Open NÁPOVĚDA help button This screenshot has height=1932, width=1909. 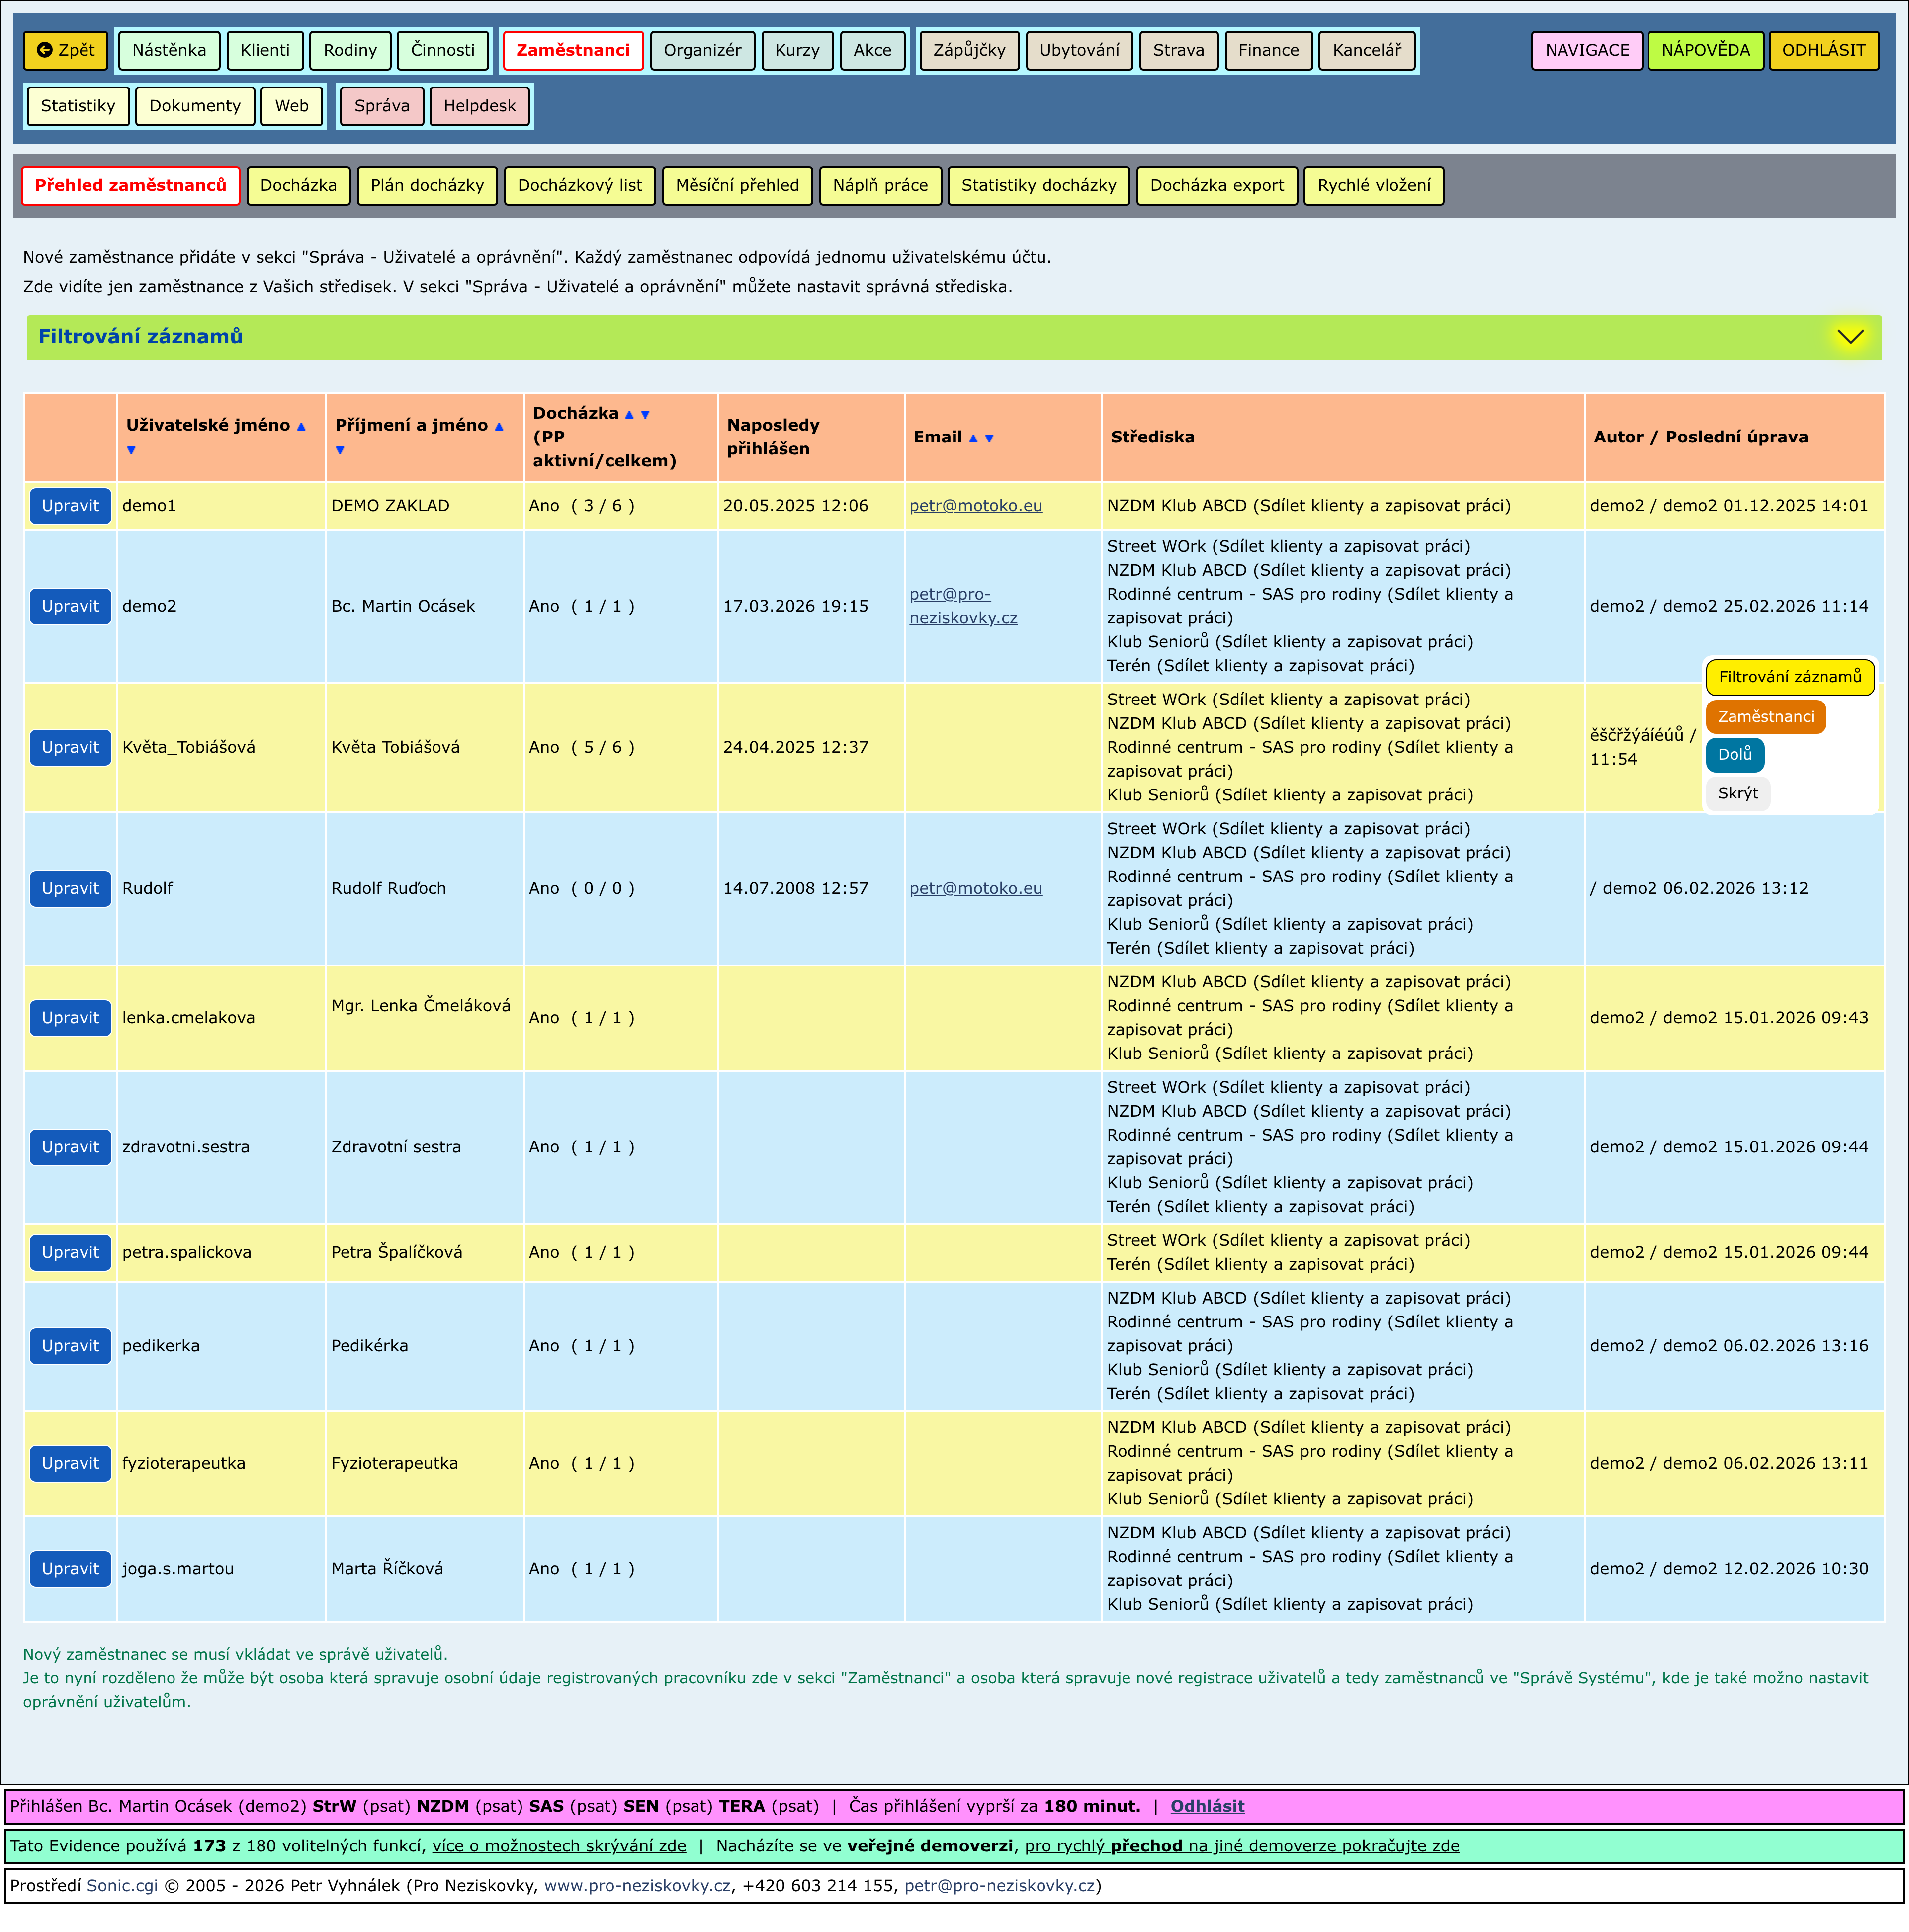1705,51
